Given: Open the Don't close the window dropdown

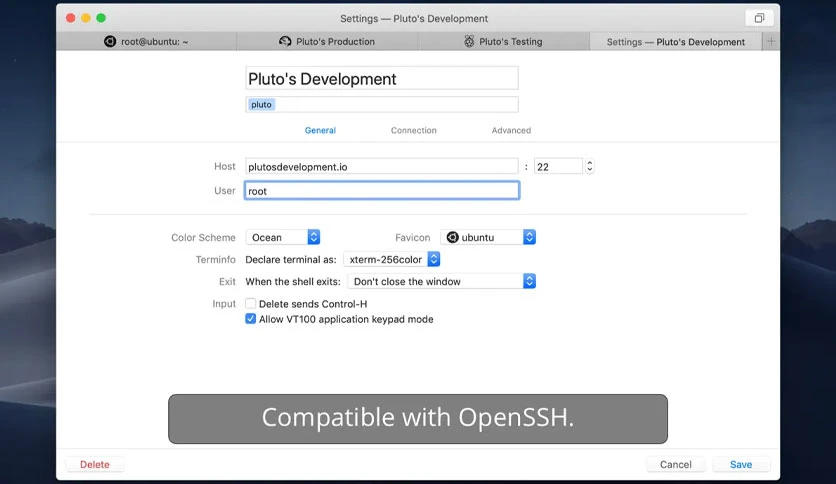Looking at the screenshot, I should (x=441, y=281).
